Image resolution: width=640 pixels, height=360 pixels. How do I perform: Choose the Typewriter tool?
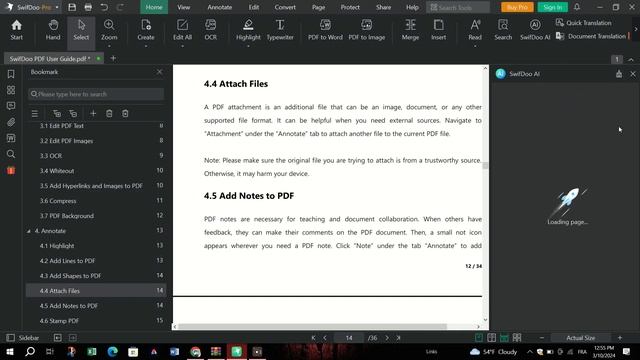(280, 30)
